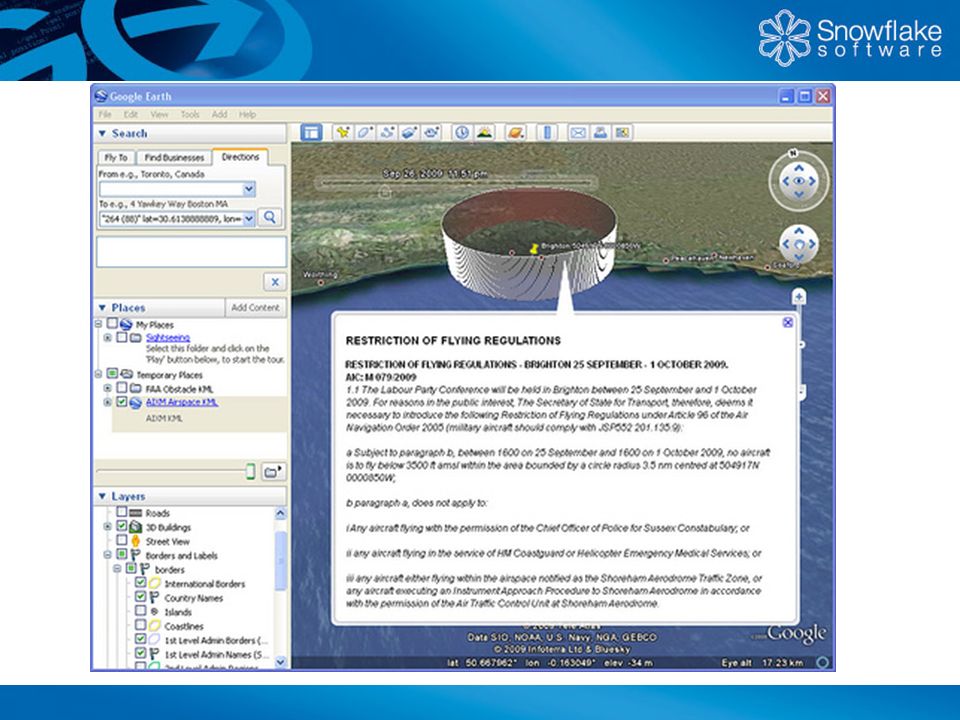
Task: Click the 3D Buildings layer icon
Action: coord(135,527)
